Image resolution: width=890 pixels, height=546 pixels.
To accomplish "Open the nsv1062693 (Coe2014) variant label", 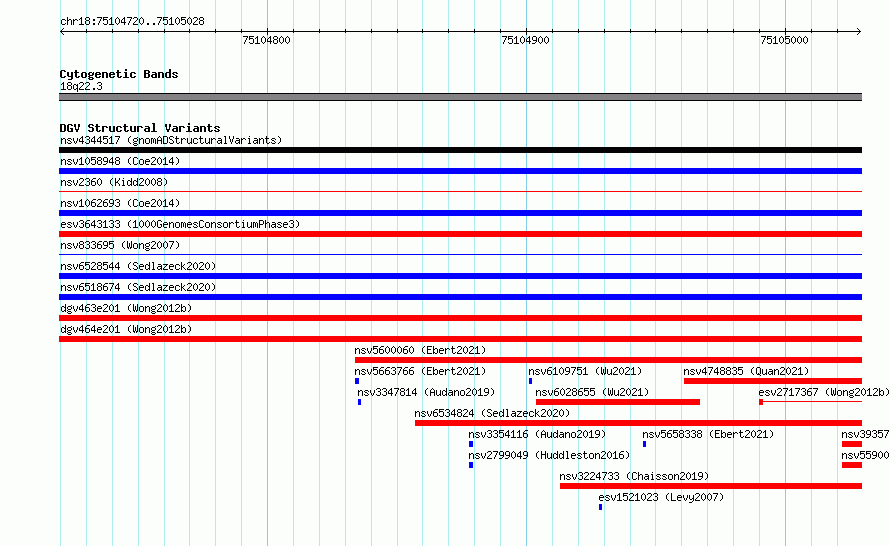I will (x=120, y=203).
